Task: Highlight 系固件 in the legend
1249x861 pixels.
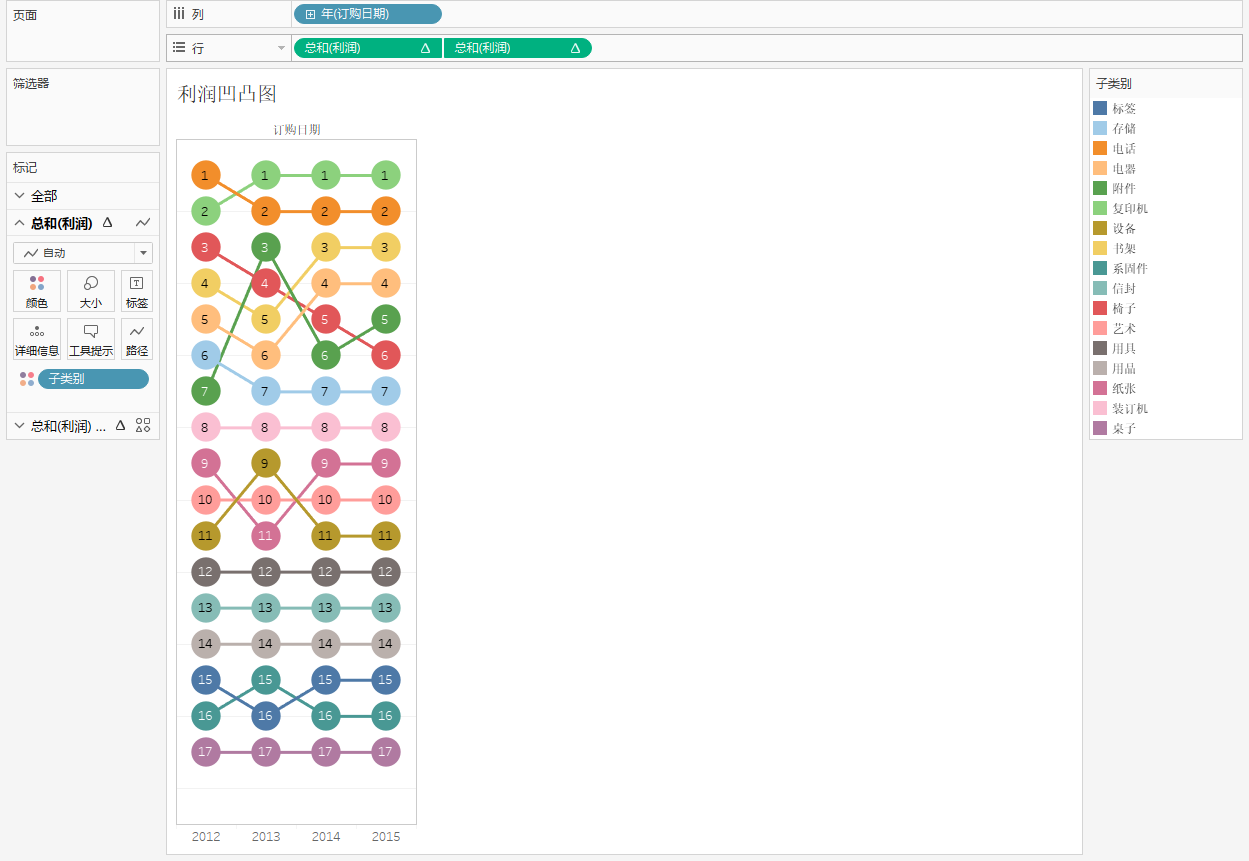Action: (x=1130, y=268)
